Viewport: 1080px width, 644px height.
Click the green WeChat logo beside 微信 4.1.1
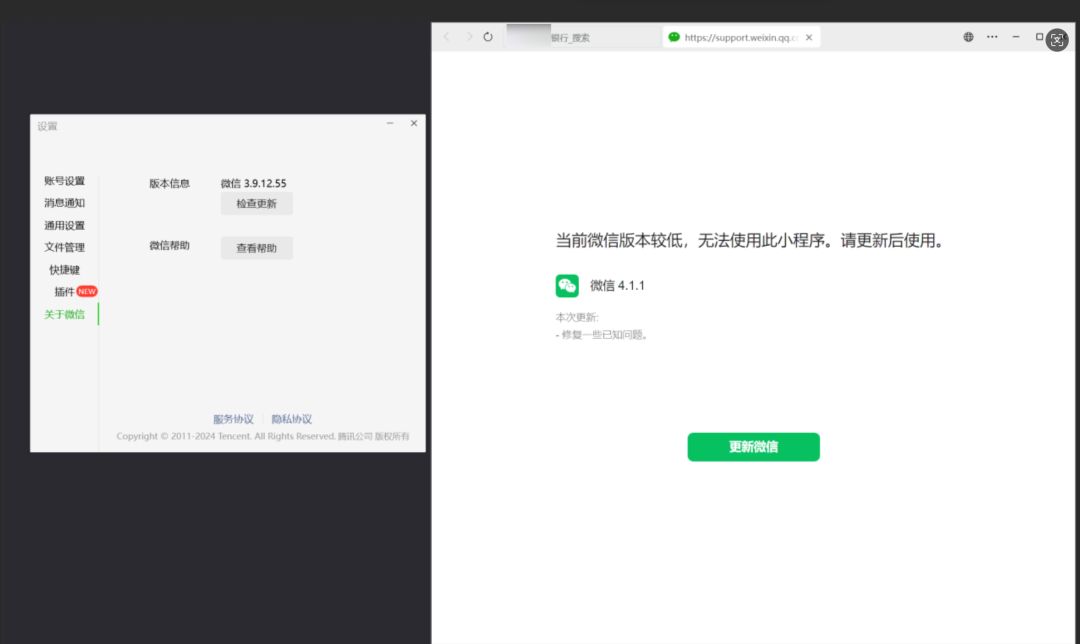click(567, 286)
